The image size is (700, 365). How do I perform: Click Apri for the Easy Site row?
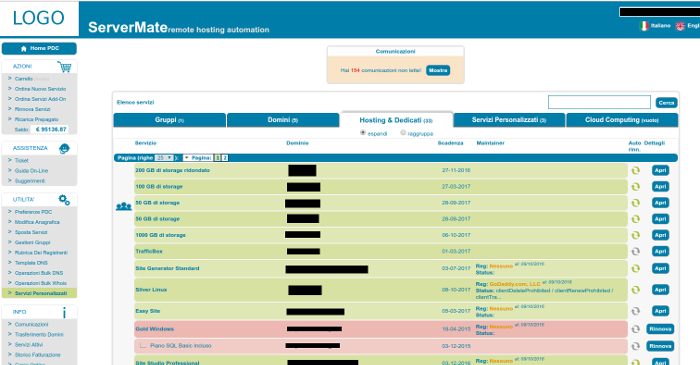click(660, 311)
